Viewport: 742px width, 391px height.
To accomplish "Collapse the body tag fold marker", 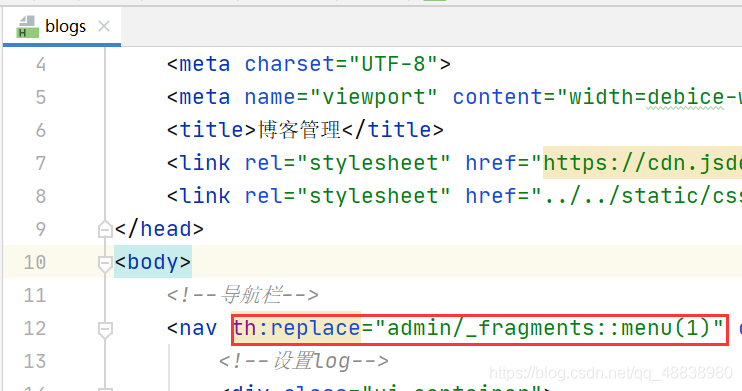I will pyautogui.click(x=105, y=263).
